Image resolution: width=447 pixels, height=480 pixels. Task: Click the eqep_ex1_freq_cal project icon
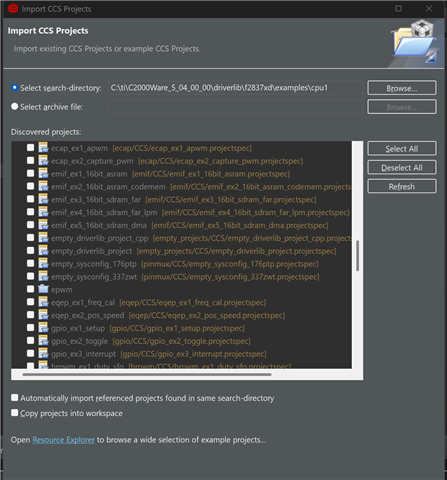(43, 302)
